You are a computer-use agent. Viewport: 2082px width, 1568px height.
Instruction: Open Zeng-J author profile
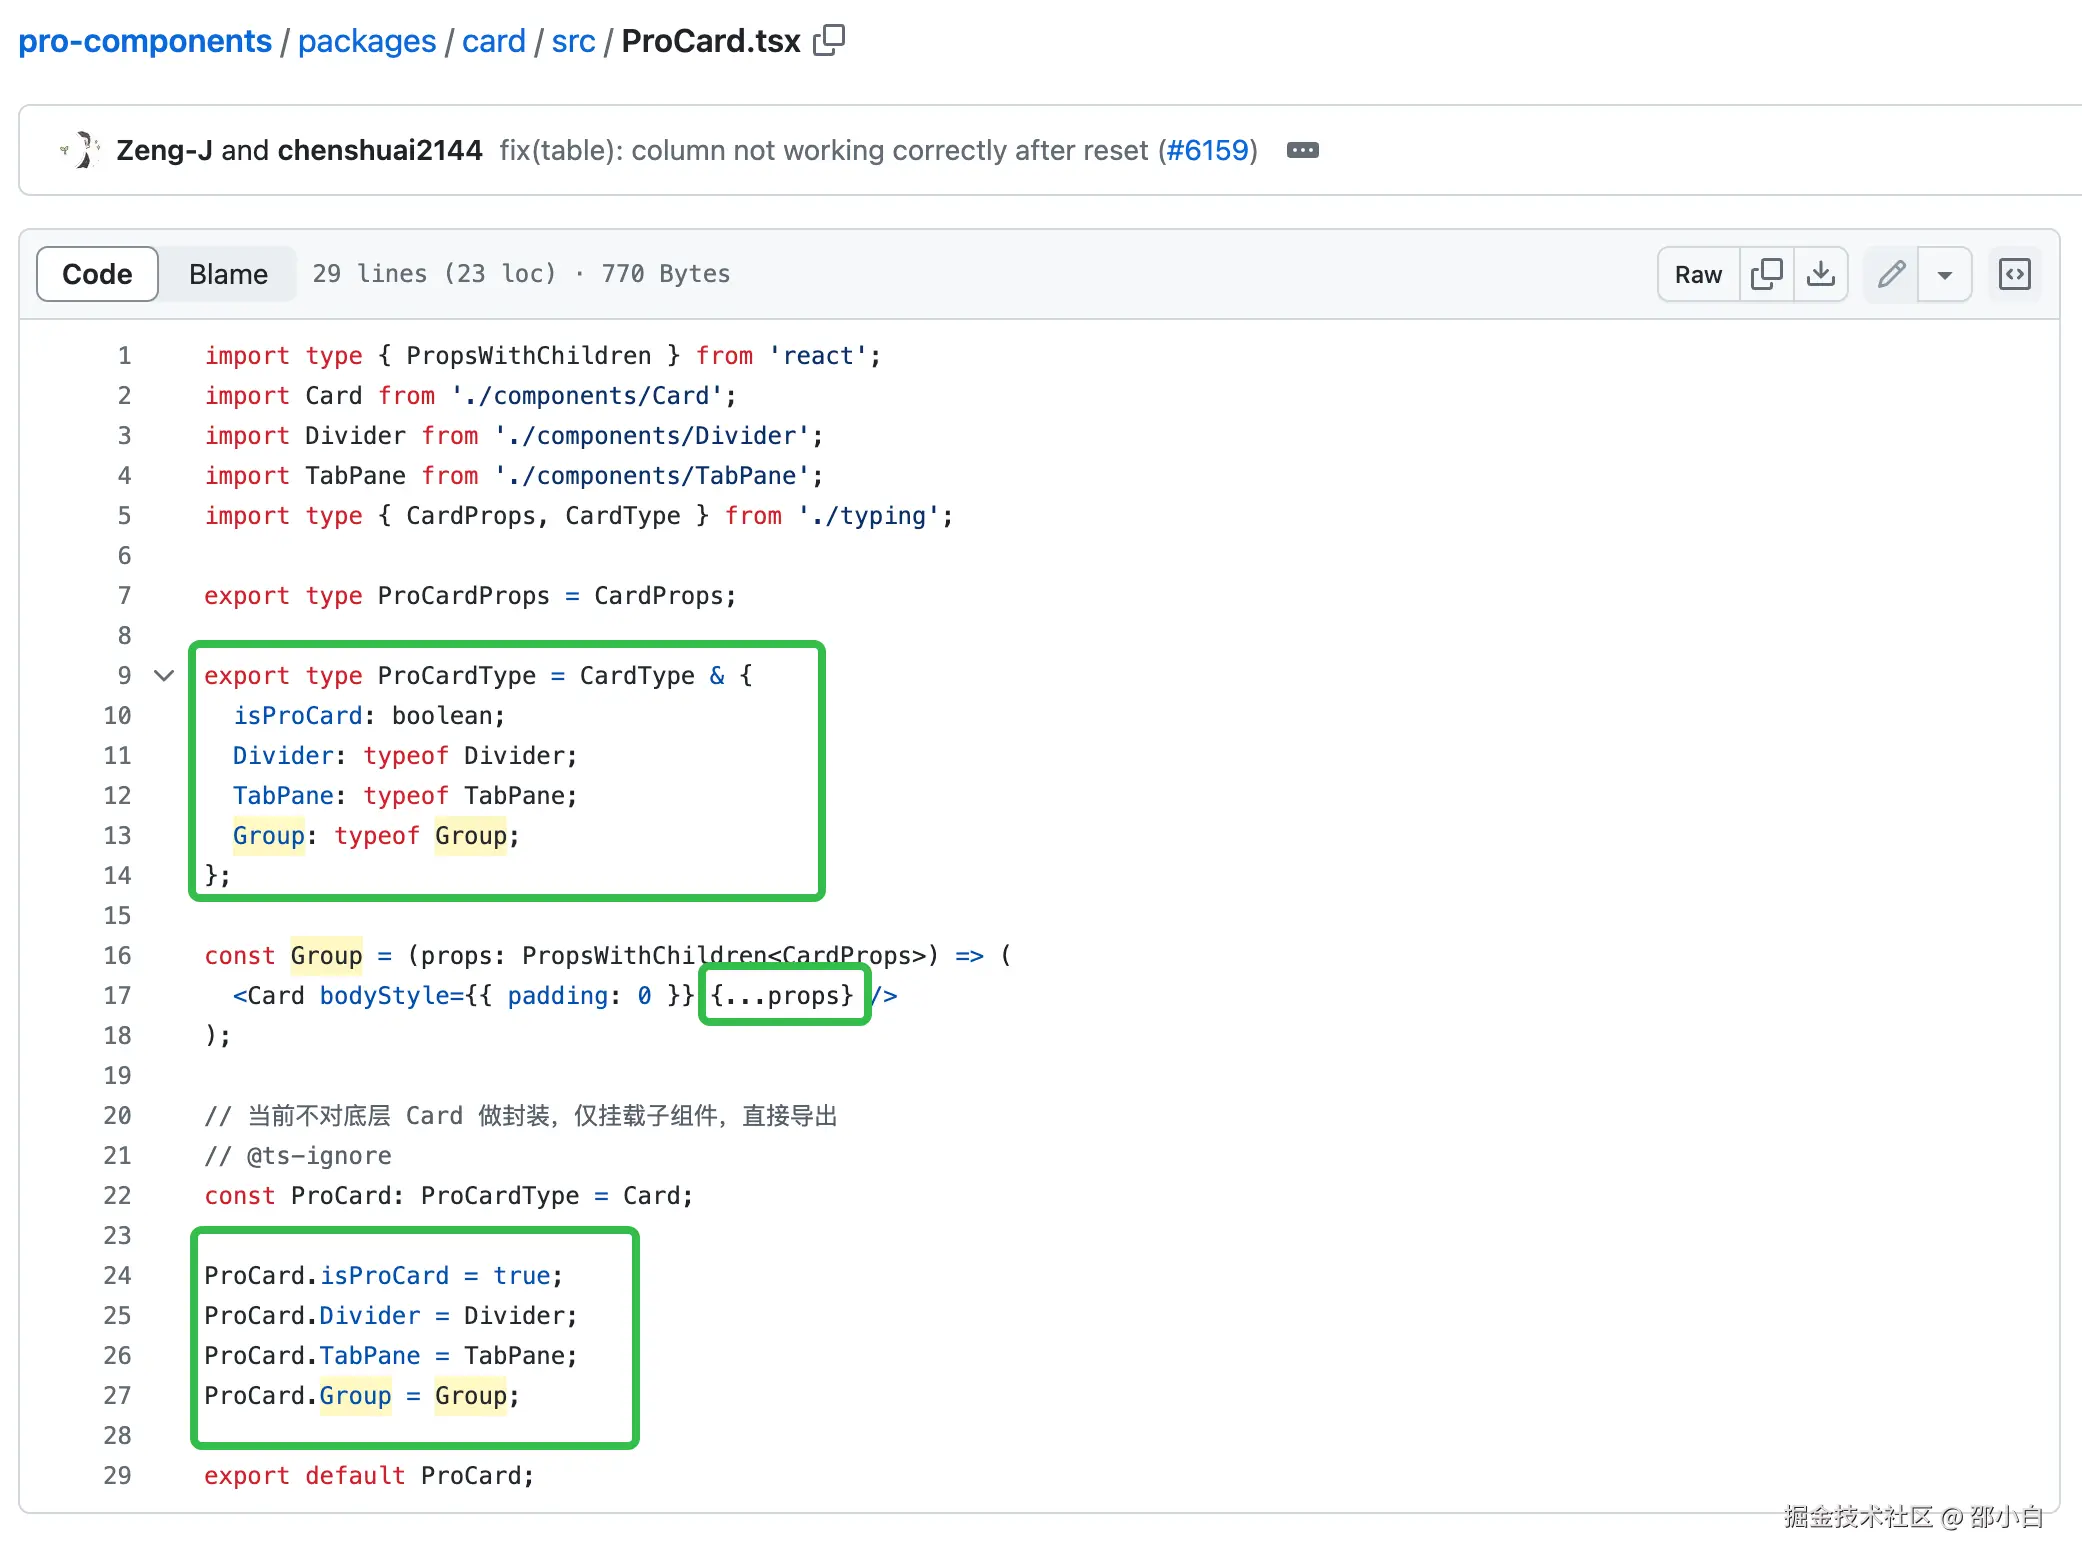(164, 150)
